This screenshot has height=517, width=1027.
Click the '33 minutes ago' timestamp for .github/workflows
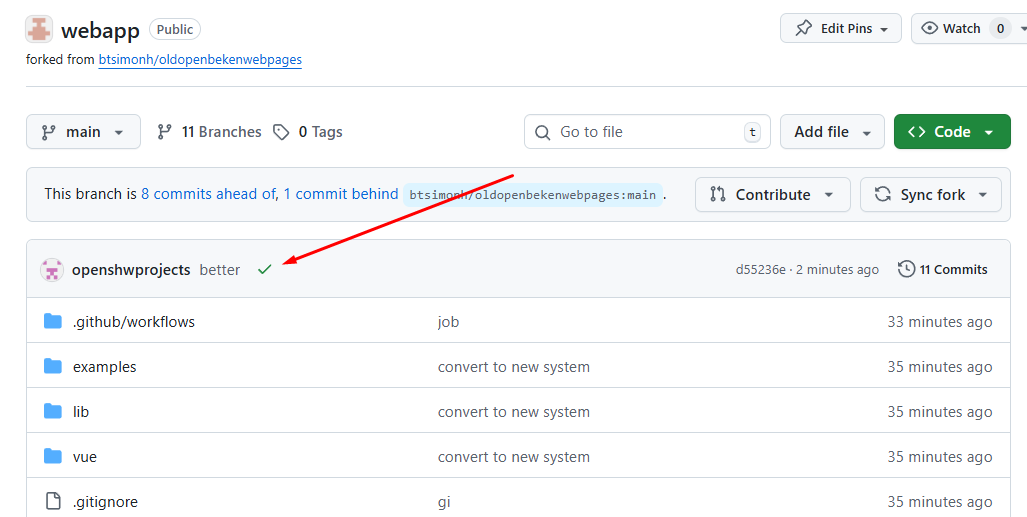coord(939,322)
